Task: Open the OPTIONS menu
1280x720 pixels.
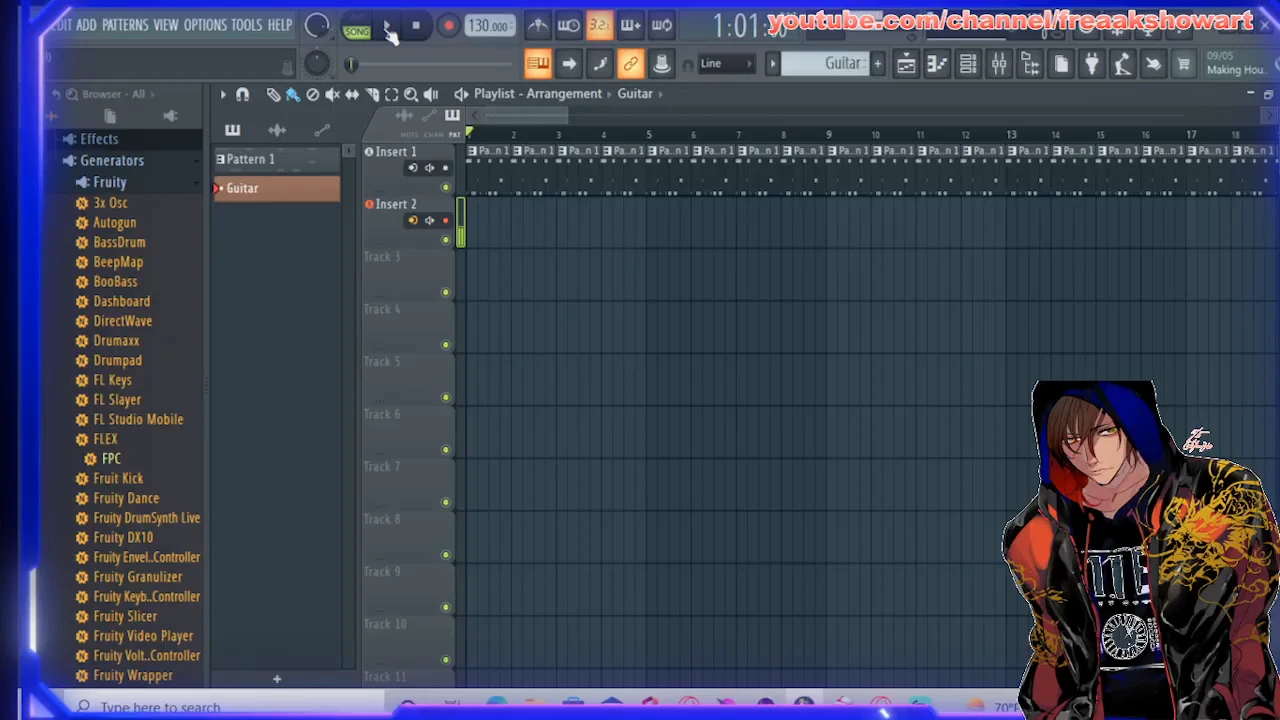Action: [205, 25]
